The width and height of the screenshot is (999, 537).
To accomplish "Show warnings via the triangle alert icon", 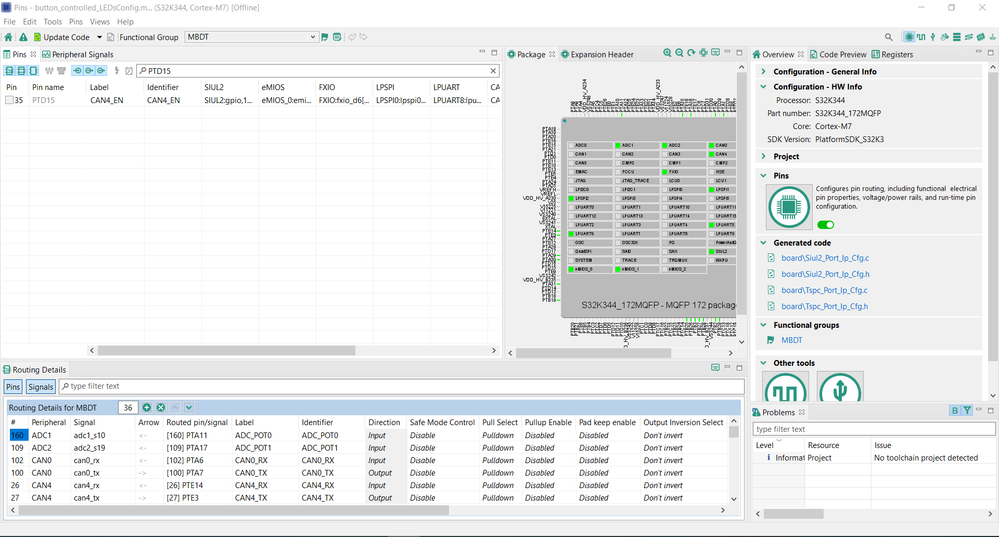I will (23, 37).
